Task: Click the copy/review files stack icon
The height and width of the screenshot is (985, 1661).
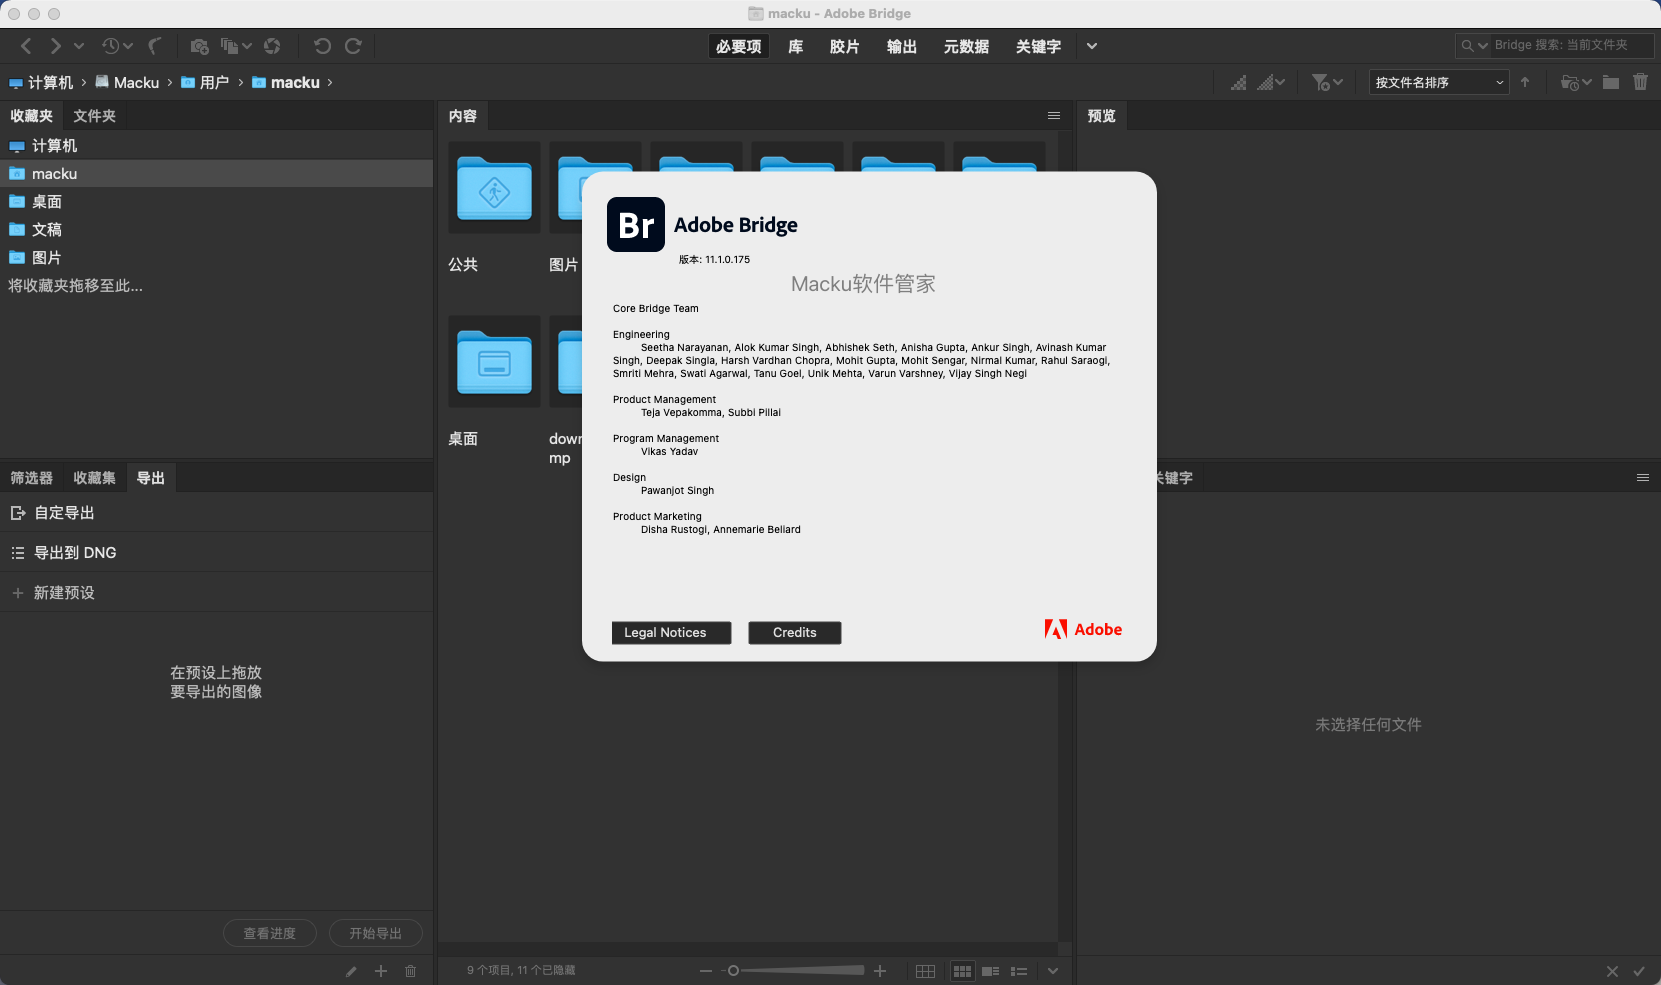Action: [230, 46]
